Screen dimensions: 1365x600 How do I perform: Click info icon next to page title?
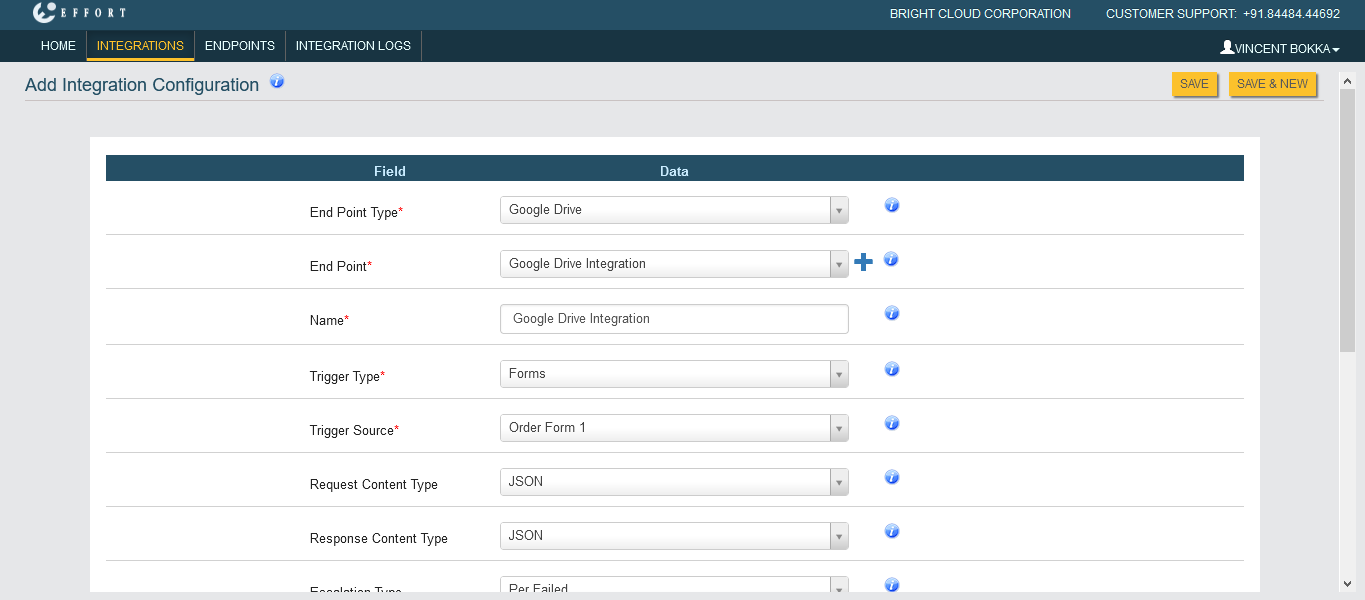[x=277, y=82]
